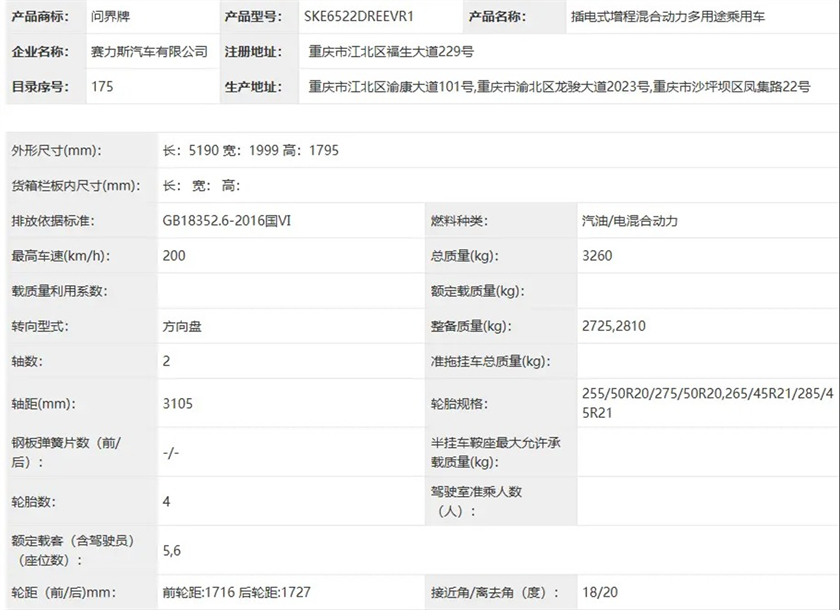Screen dimensions: 840x610
Task: Click the 轴数 label
Action: pyautogui.click(x=27, y=361)
